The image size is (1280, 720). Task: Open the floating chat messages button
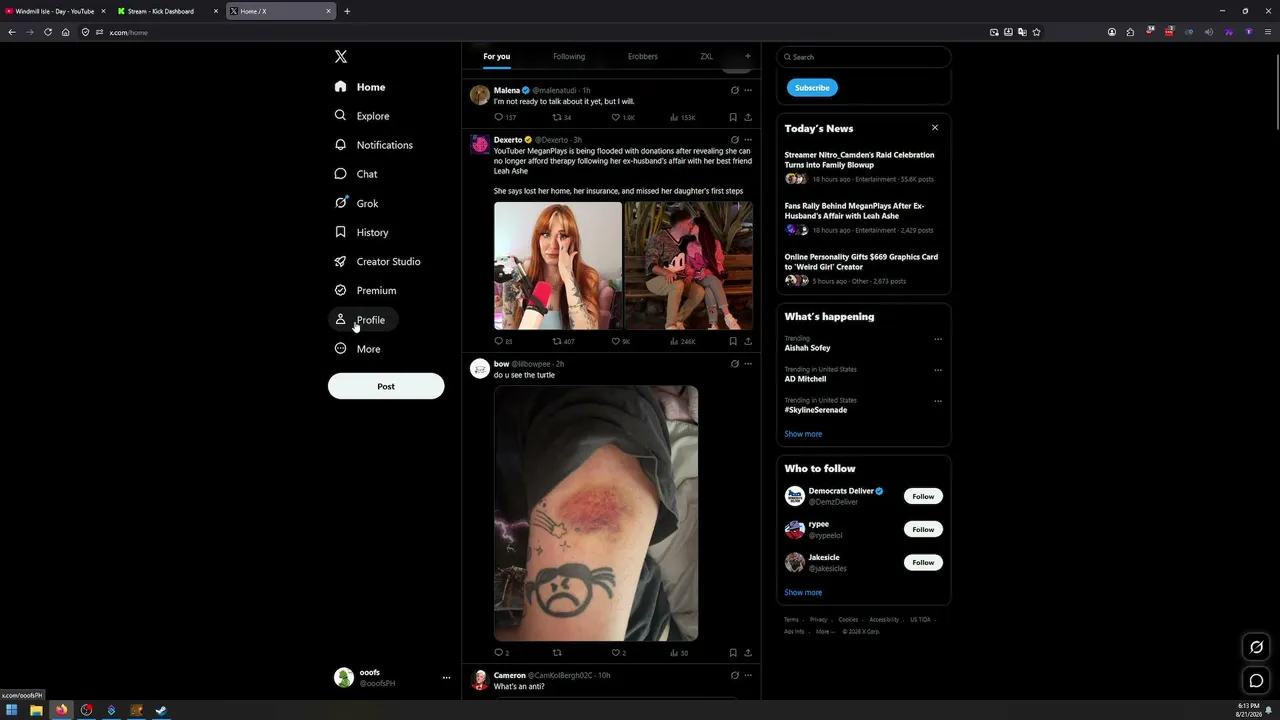click(1257, 681)
